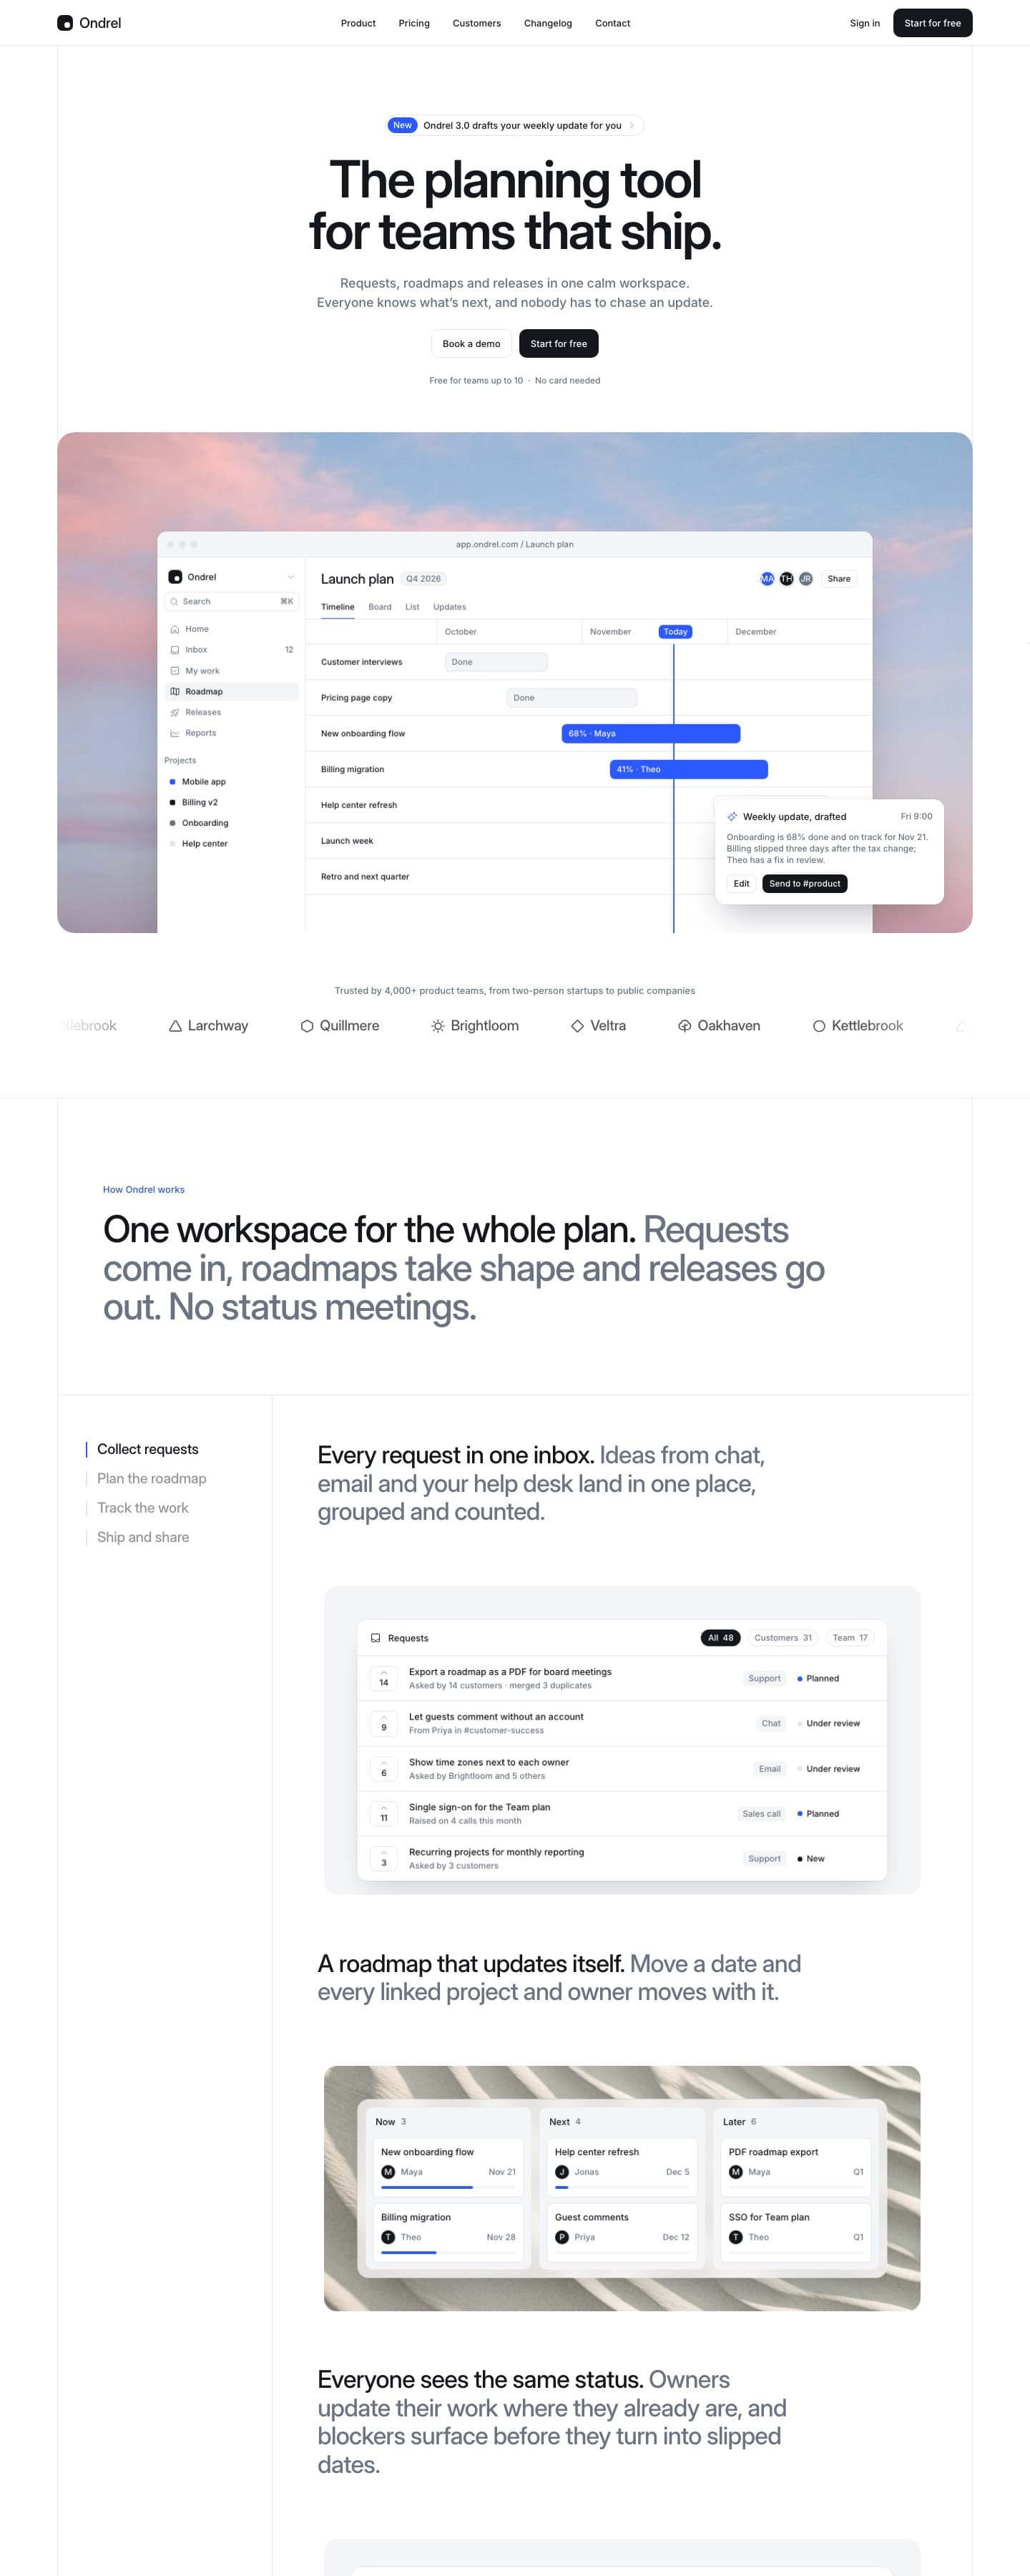The height and width of the screenshot is (2576, 1030).
Task: Expand the Ondrel workspace switcher chevron
Action: tap(291, 577)
